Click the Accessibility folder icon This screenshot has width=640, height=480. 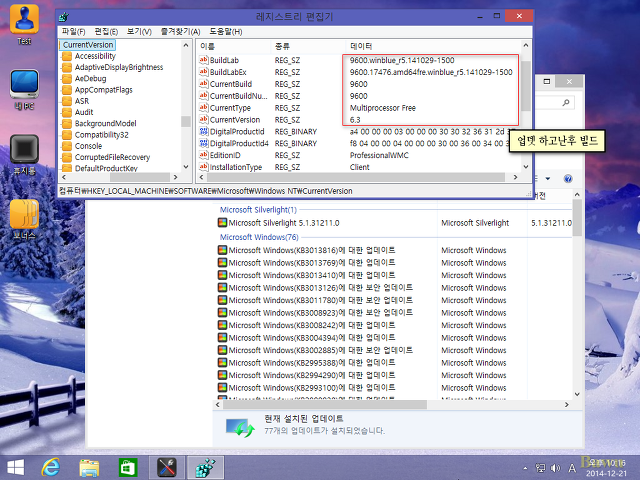tap(67, 56)
